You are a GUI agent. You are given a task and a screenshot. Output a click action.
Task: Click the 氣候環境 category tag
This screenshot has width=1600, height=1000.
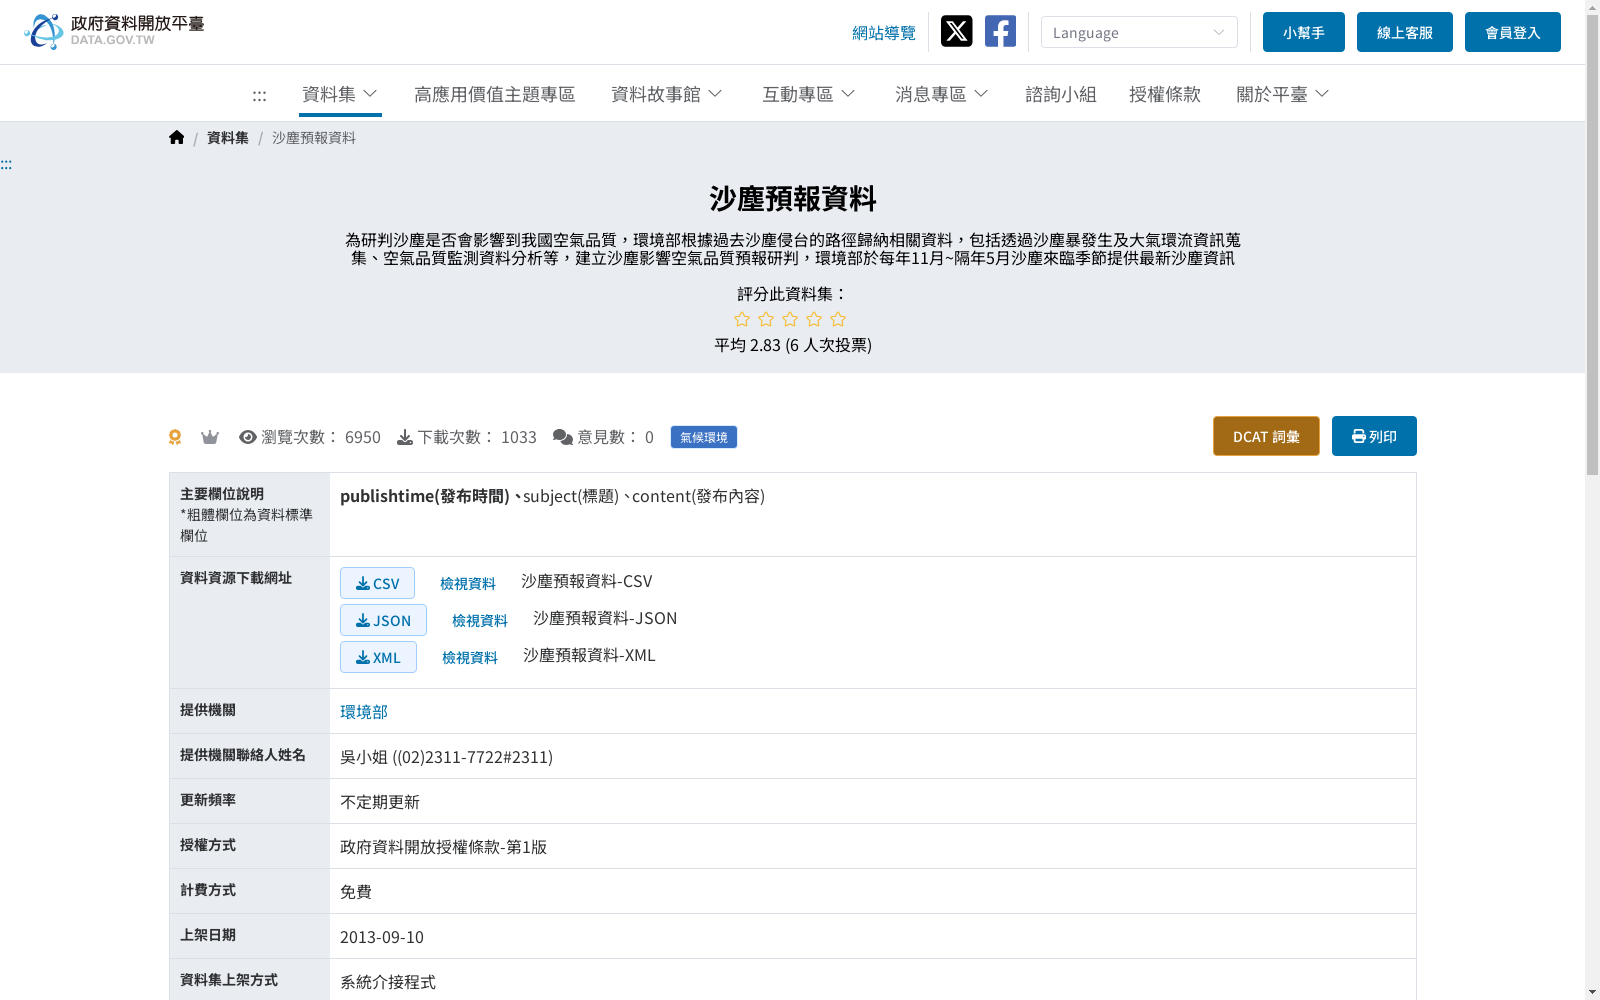704,437
